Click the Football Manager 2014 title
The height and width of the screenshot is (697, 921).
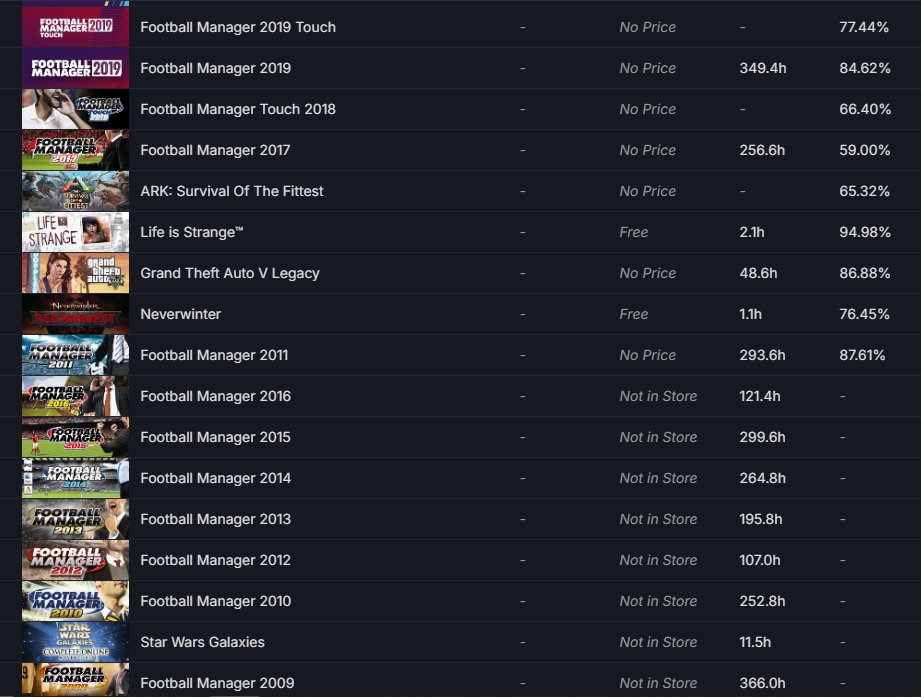tap(216, 478)
